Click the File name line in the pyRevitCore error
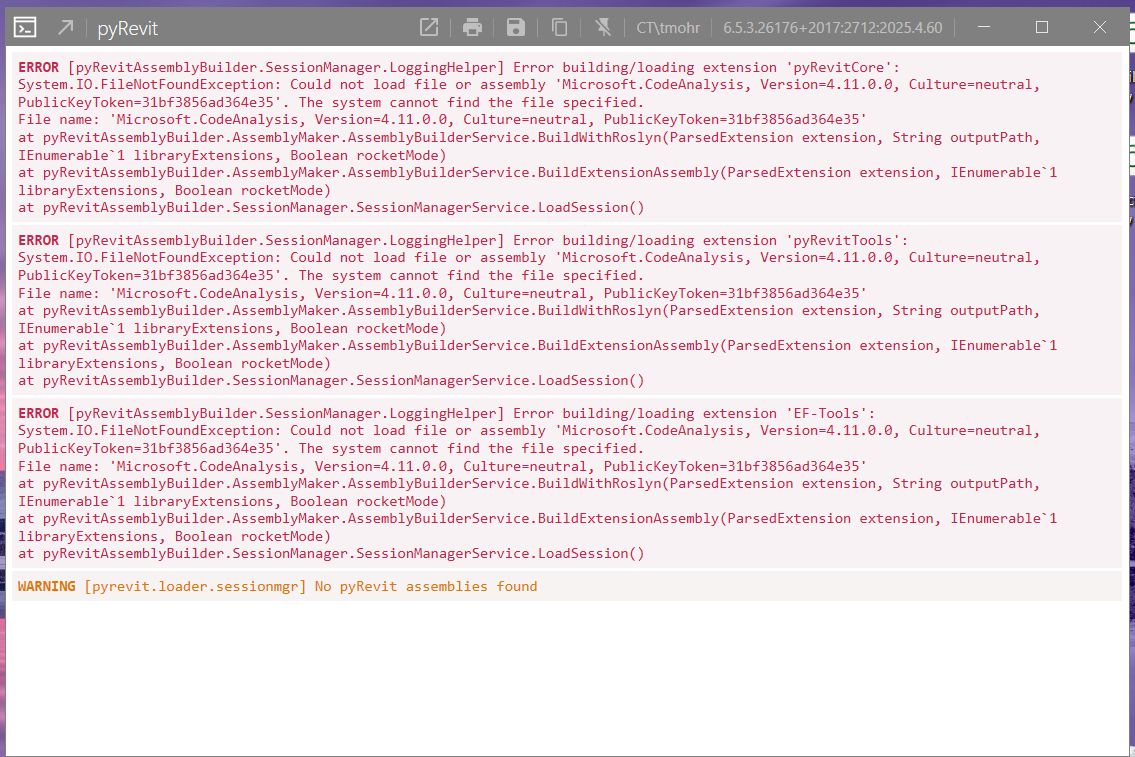Screen dimensions: 1135x757 point(442,119)
